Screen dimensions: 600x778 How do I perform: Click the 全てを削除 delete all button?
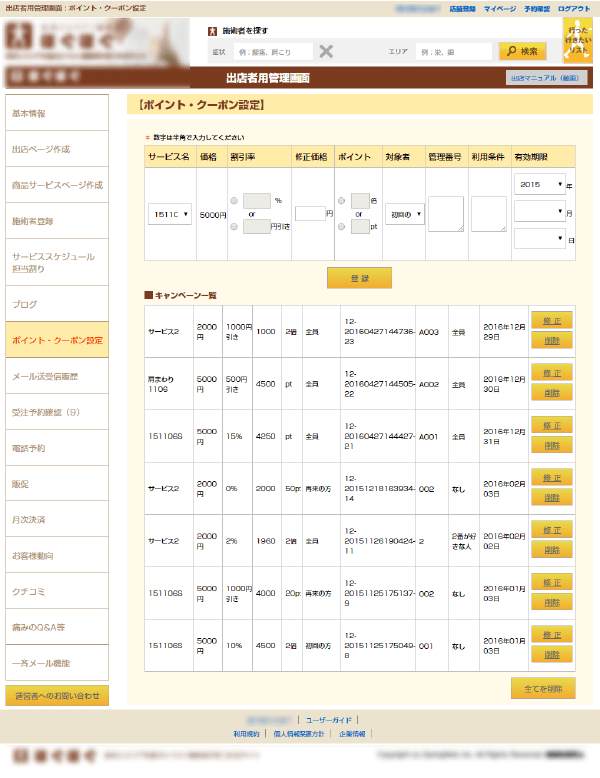pyautogui.click(x=543, y=687)
